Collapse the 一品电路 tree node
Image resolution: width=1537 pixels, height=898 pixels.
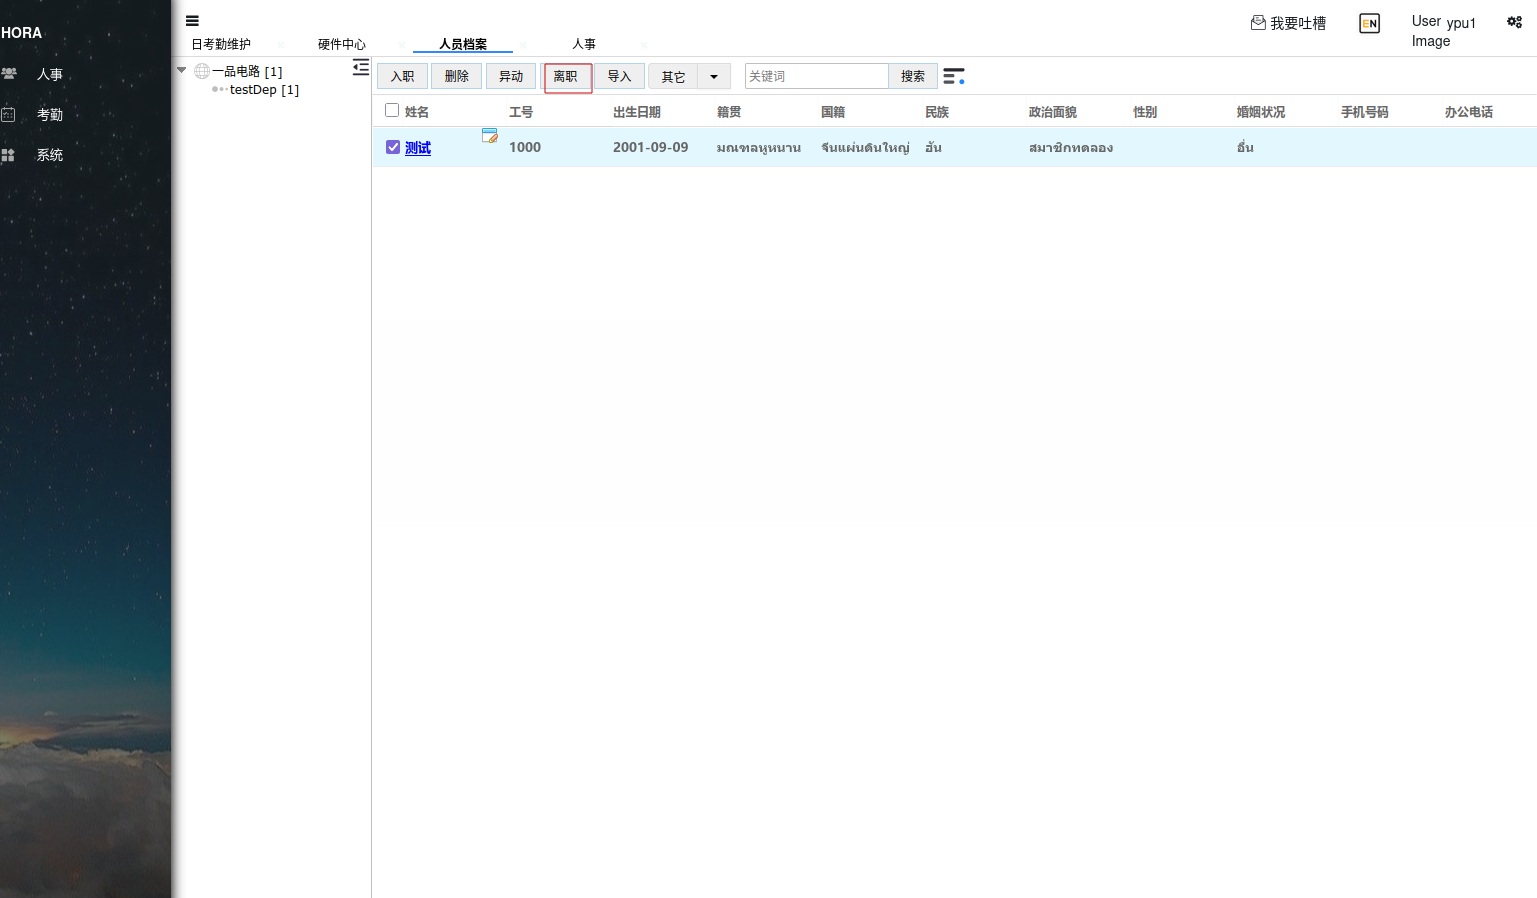182,70
